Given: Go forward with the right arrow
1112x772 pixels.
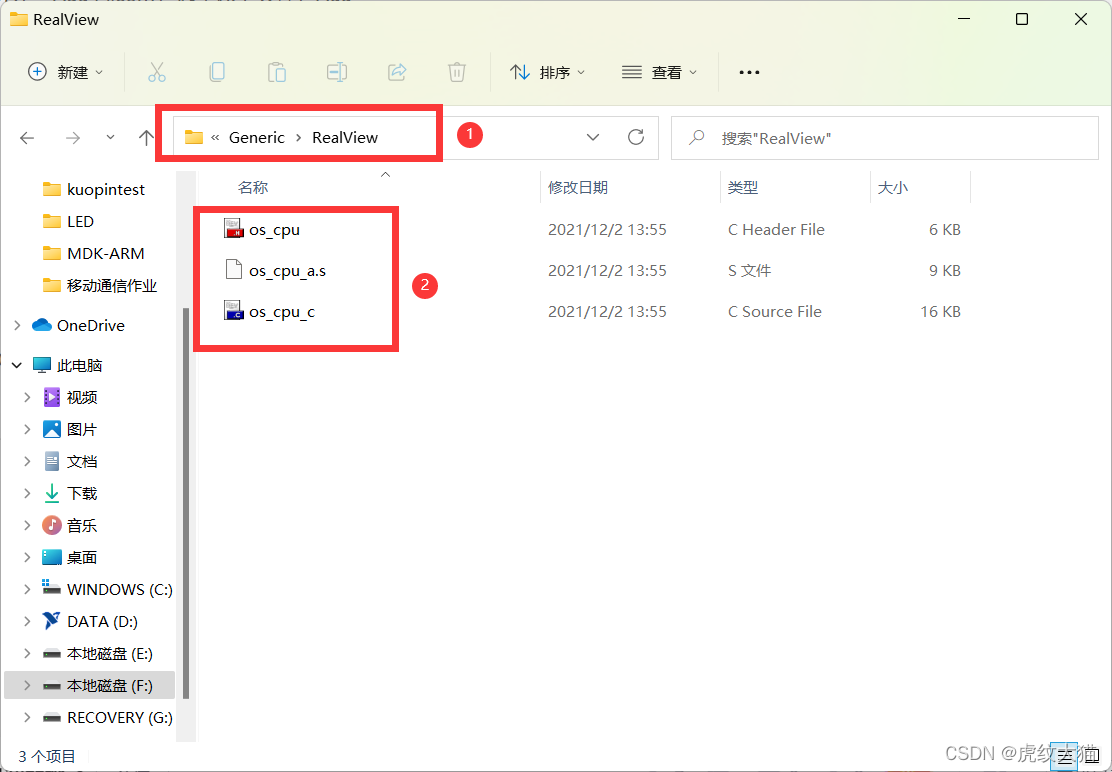Looking at the screenshot, I should click(72, 138).
